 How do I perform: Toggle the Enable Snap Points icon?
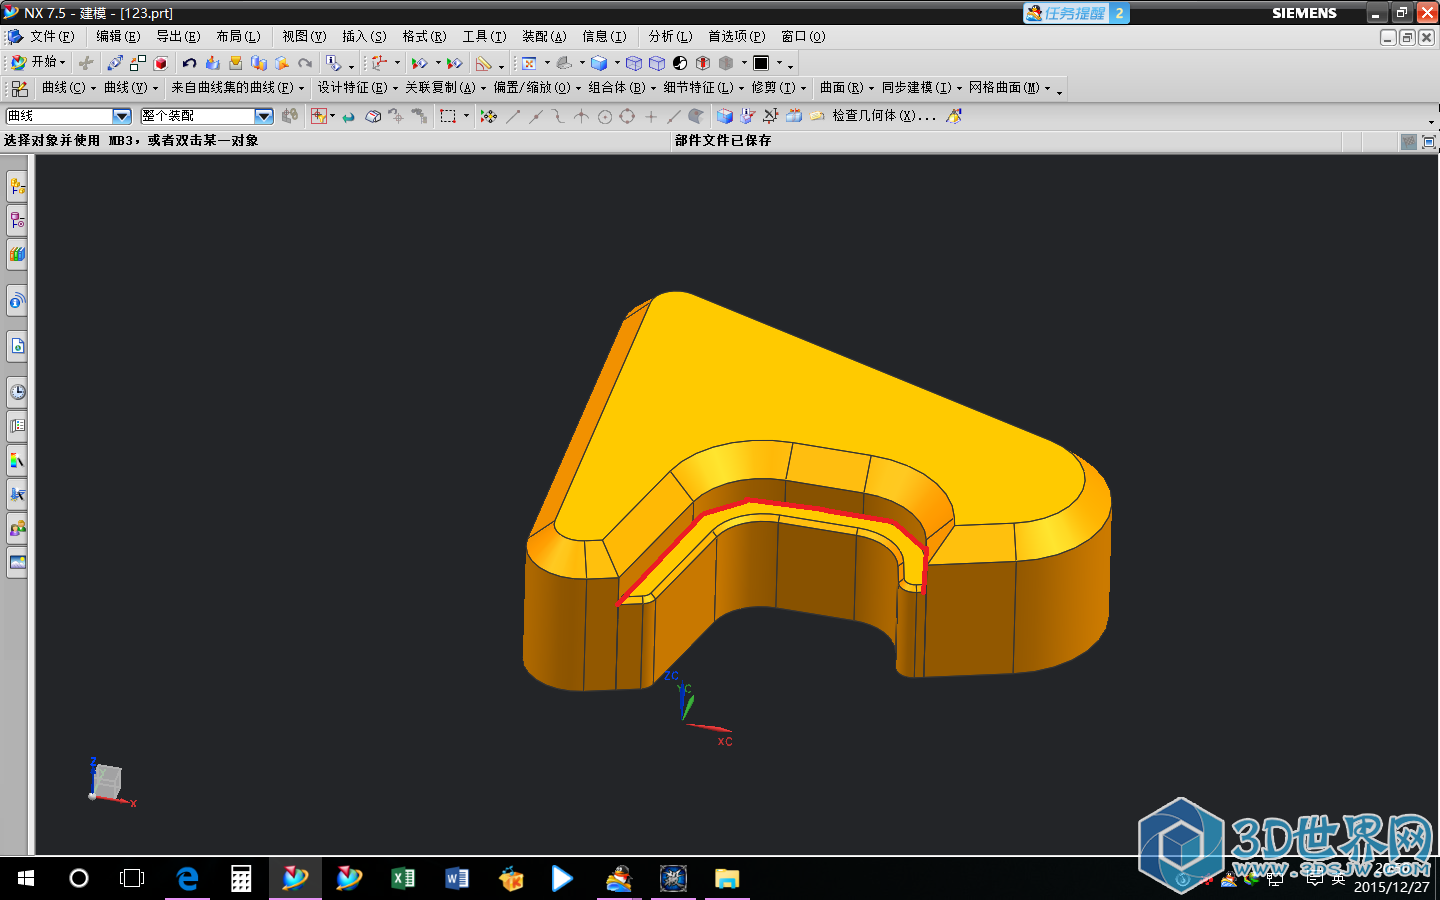489,116
